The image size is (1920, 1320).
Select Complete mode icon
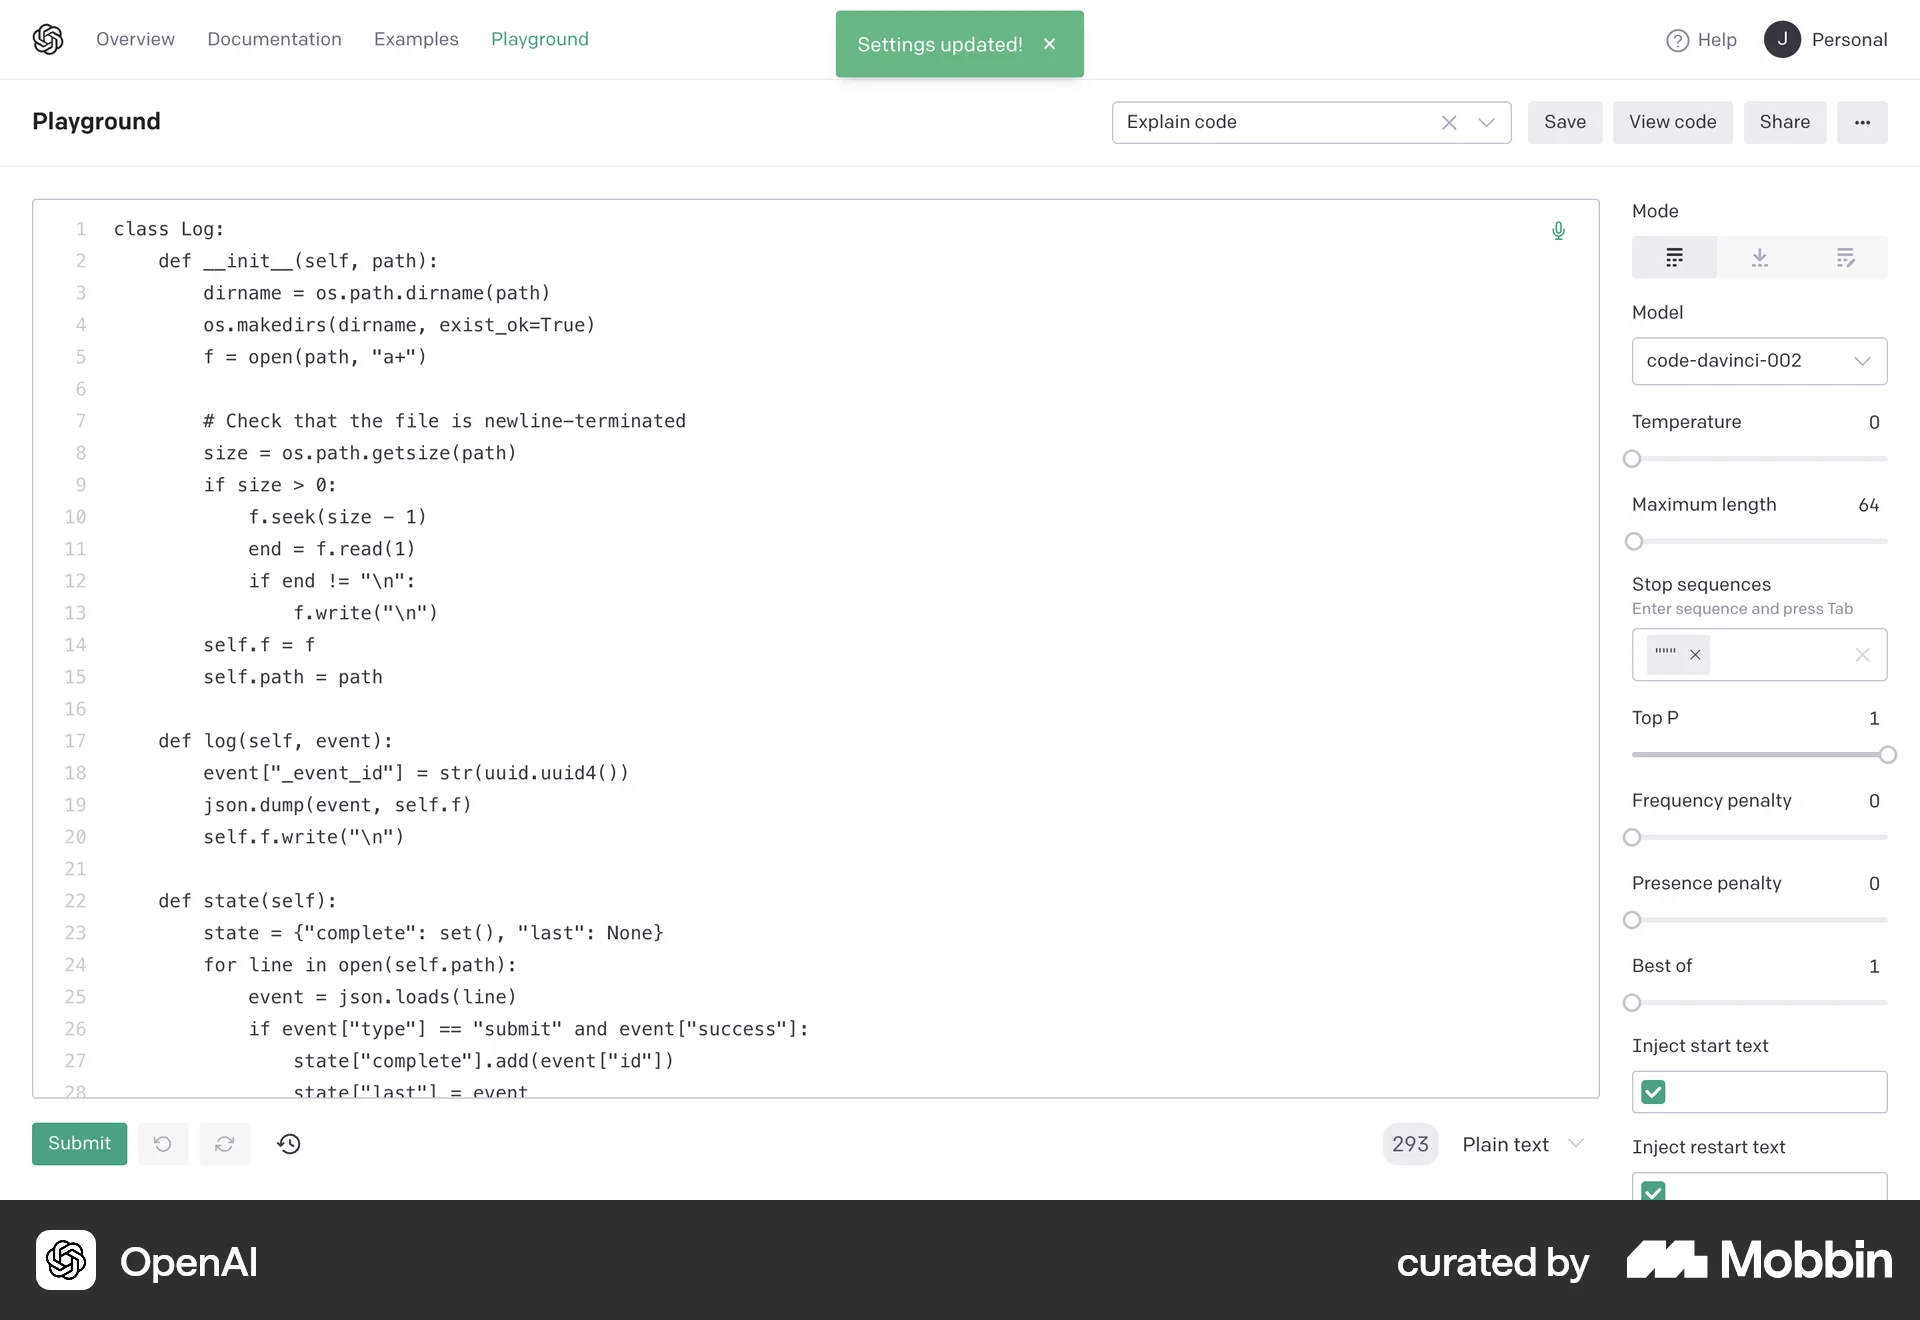tap(1675, 257)
